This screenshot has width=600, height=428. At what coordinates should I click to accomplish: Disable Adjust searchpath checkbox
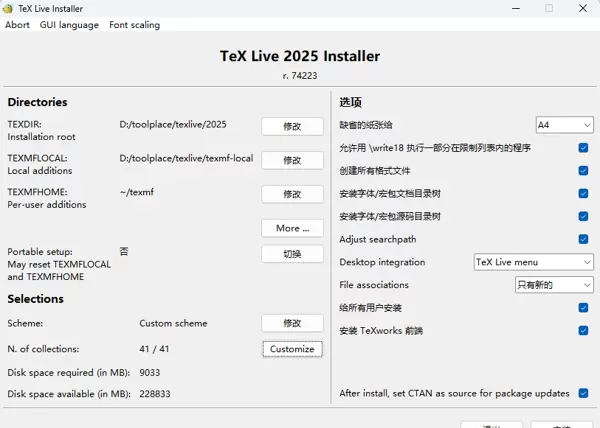[583, 239]
